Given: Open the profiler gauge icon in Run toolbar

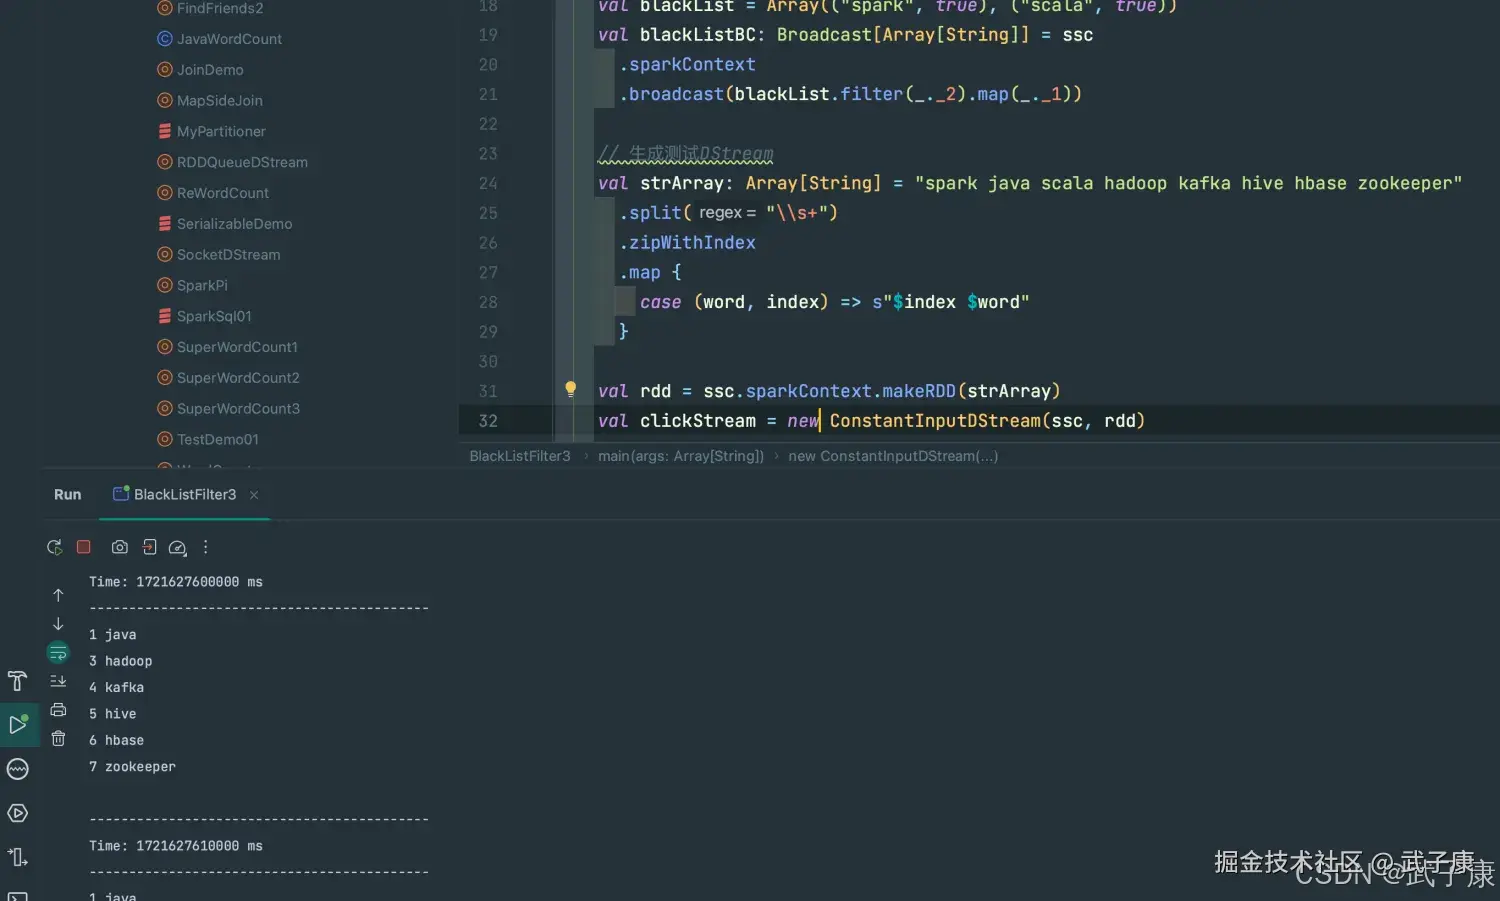Looking at the screenshot, I should (178, 547).
